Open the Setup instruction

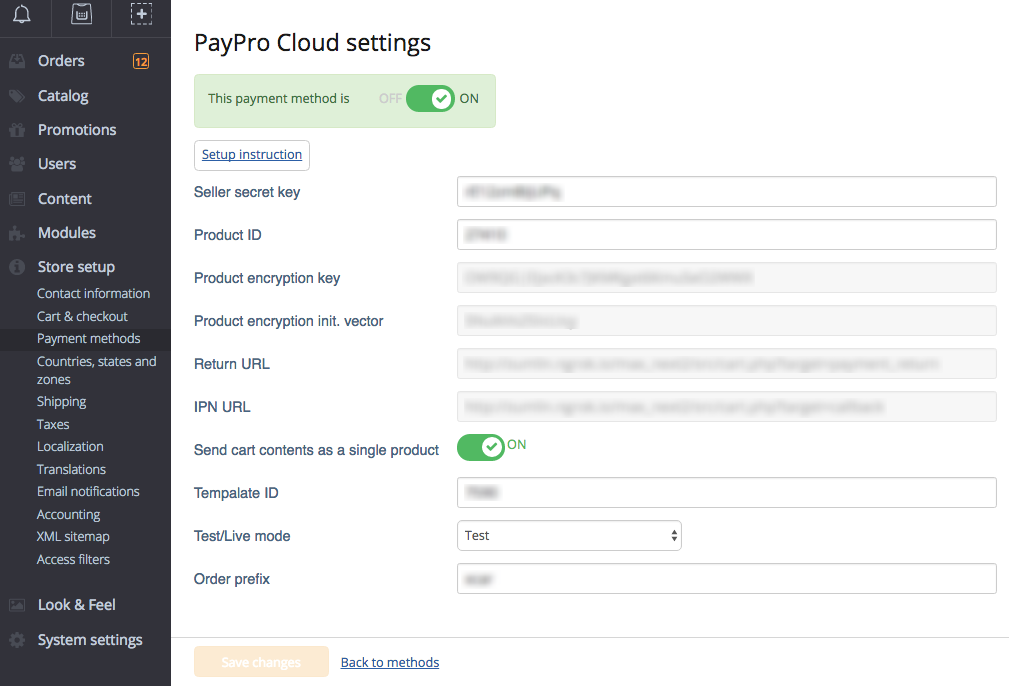pyautogui.click(x=251, y=155)
